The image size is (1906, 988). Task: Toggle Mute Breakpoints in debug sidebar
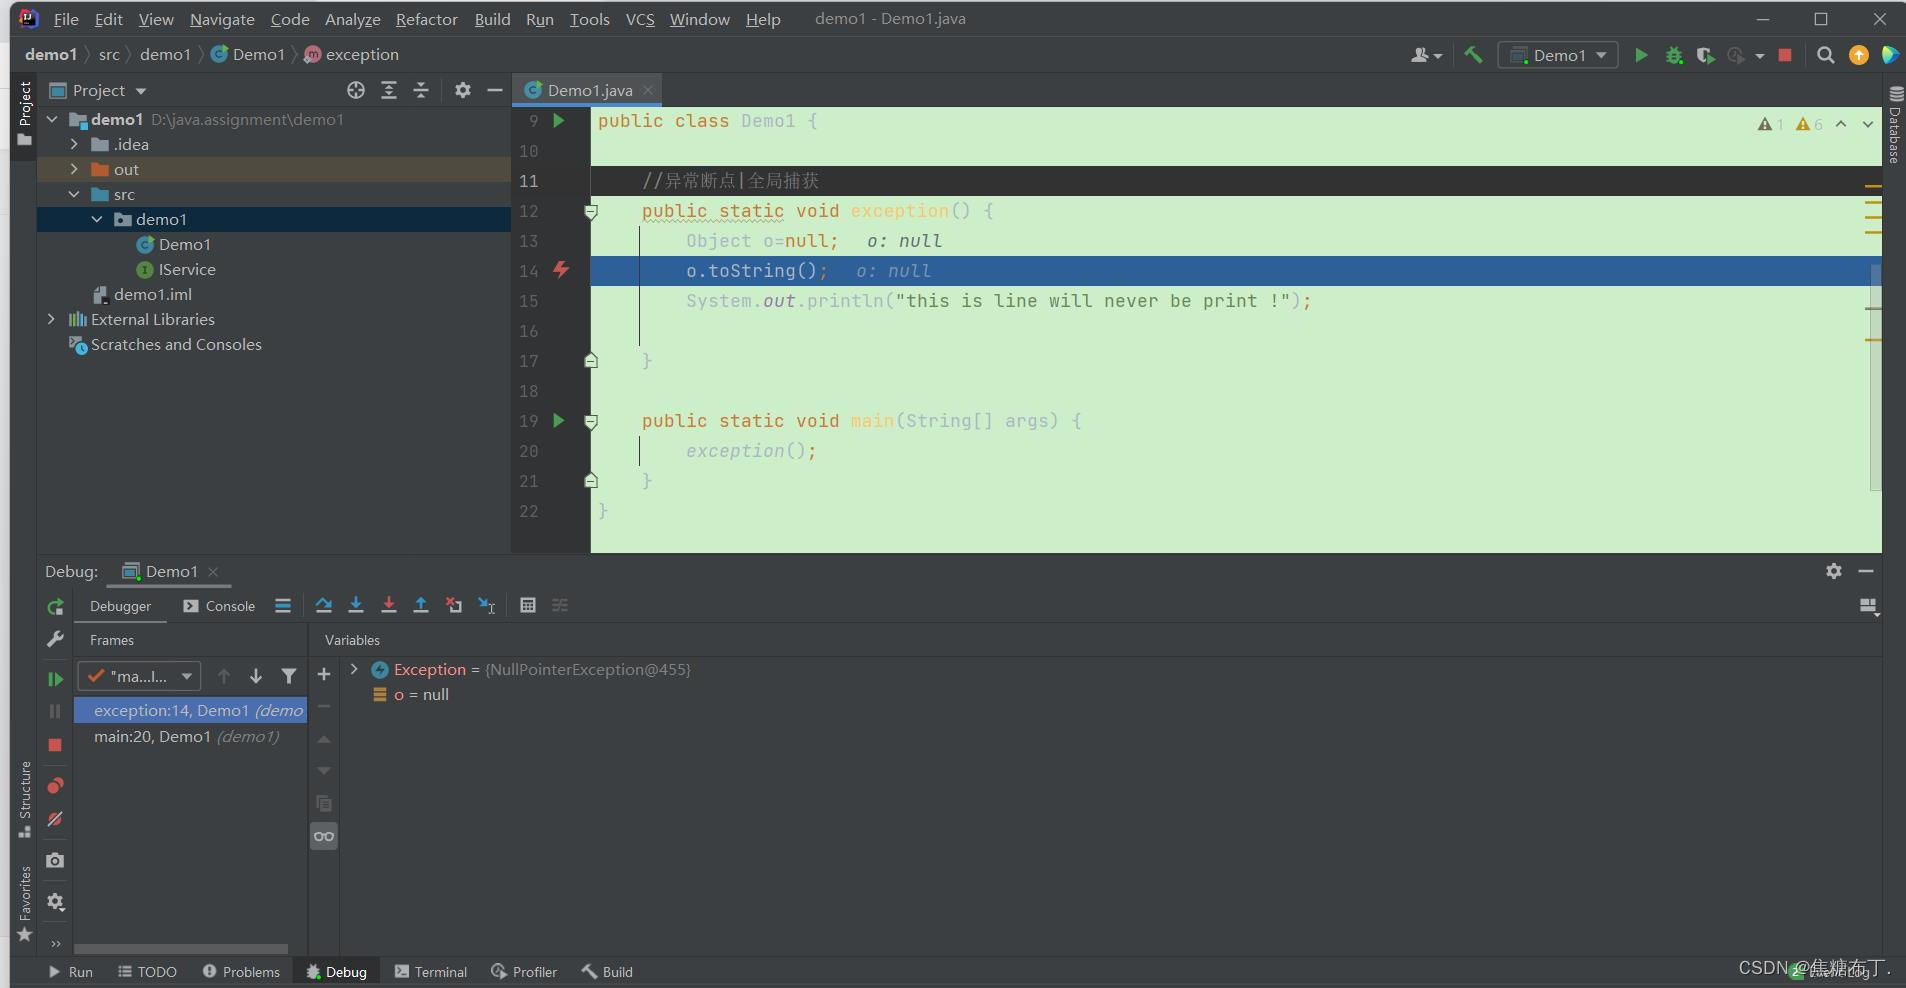[x=55, y=819]
